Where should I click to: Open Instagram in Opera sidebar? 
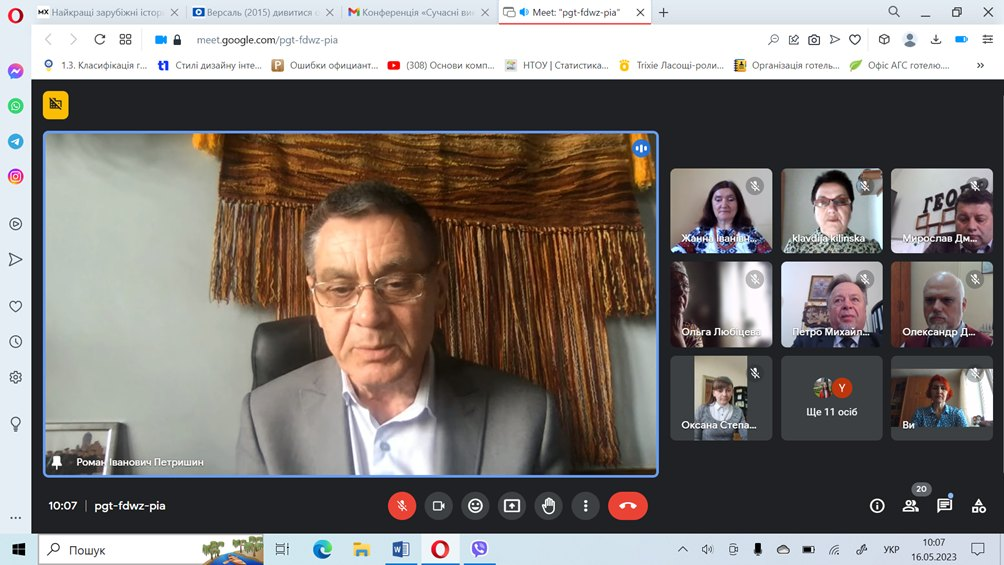pos(15,176)
